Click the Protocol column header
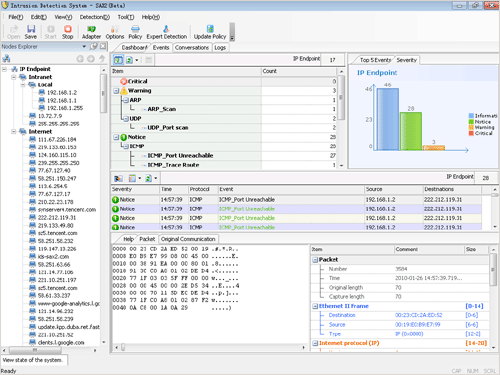 click(203, 189)
